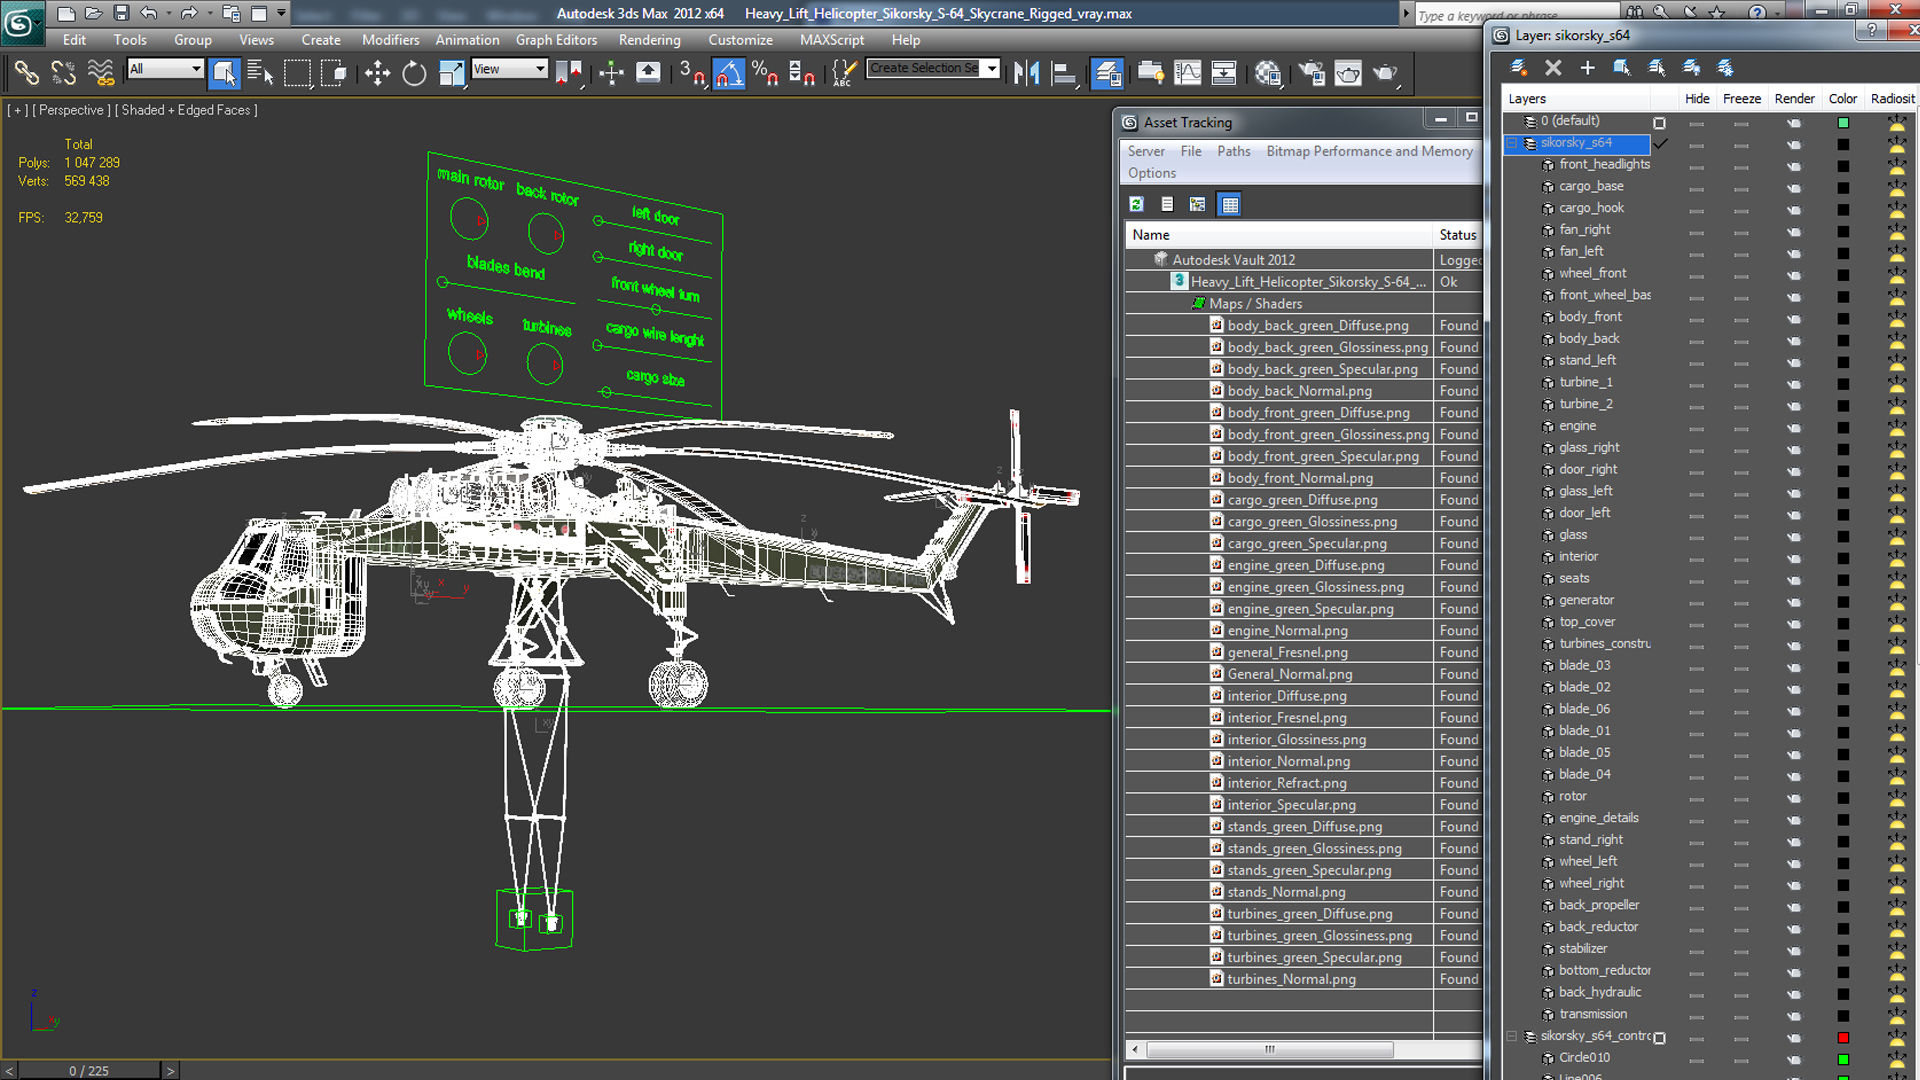Image resolution: width=1920 pixels, height=1080 pixels.
Task: Click Freeze/Unfreeze All Layers icon
Action: [1725, 68]
